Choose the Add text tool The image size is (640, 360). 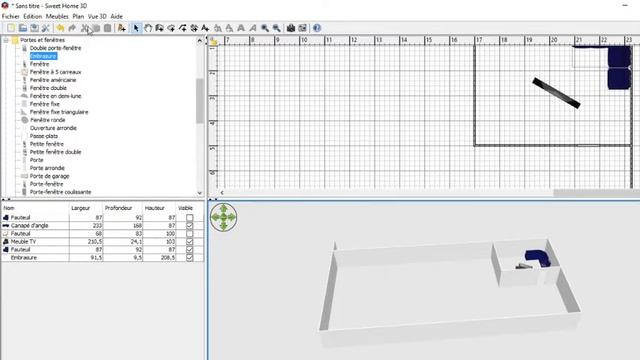205,28
